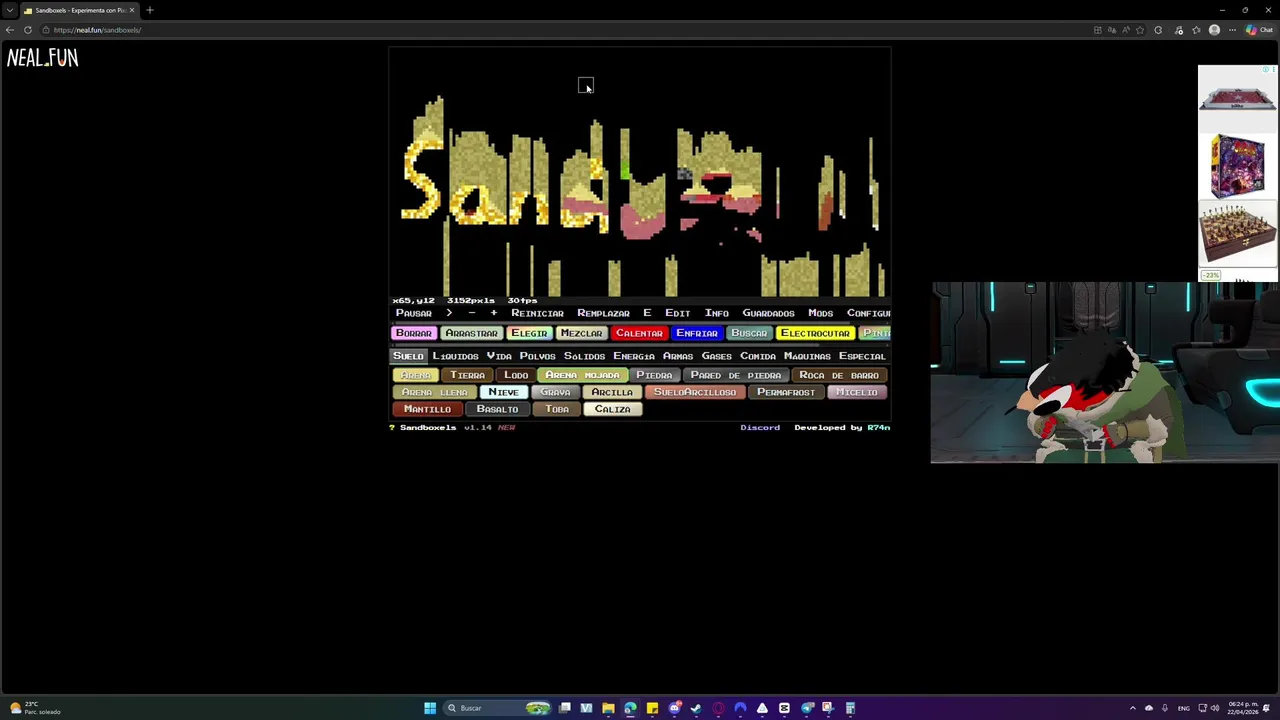Viewport: 1280px width, 720px height.
Task: Select the Tierra element
Action: [467, 375]
